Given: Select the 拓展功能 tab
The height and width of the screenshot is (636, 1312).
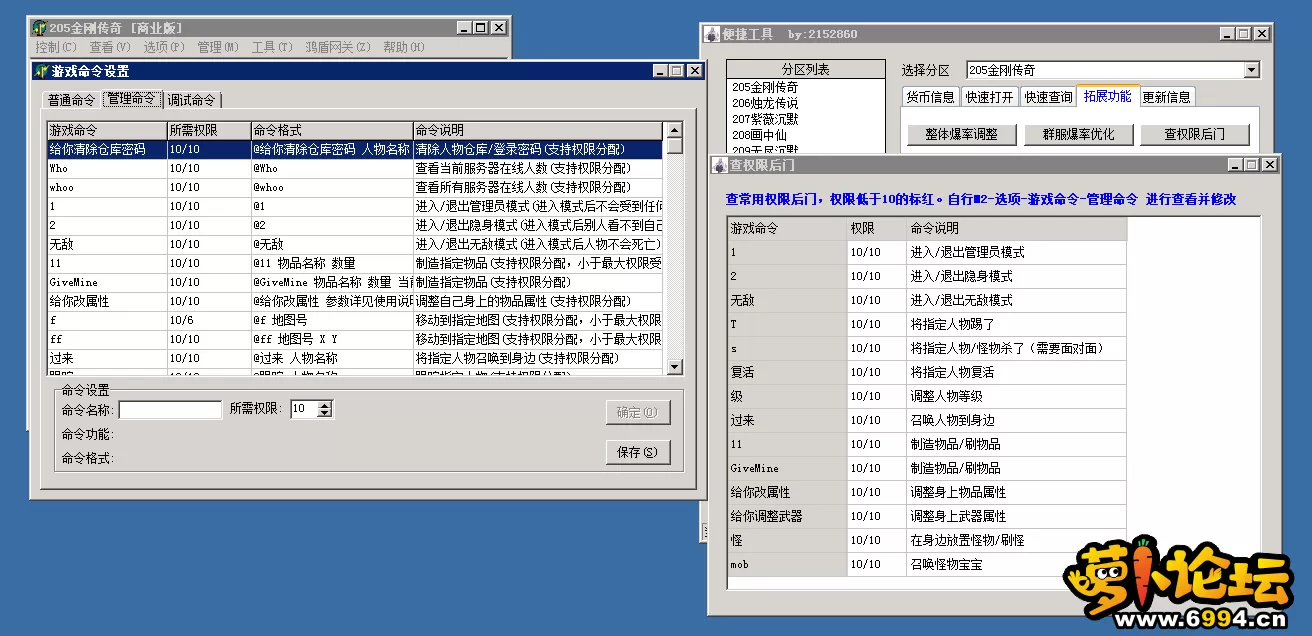Looking at the screenshot, I should [x=1108, y=96].
